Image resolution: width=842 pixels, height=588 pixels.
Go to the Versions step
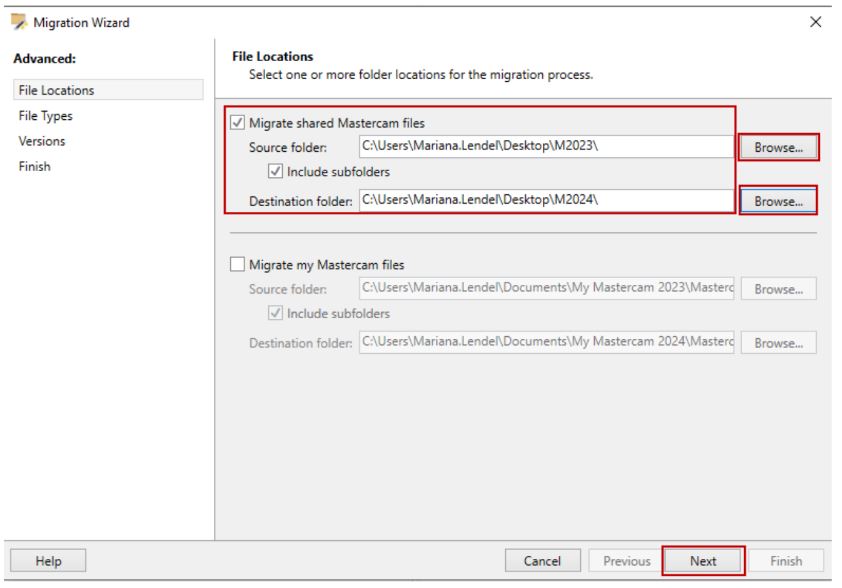(42, 141)
